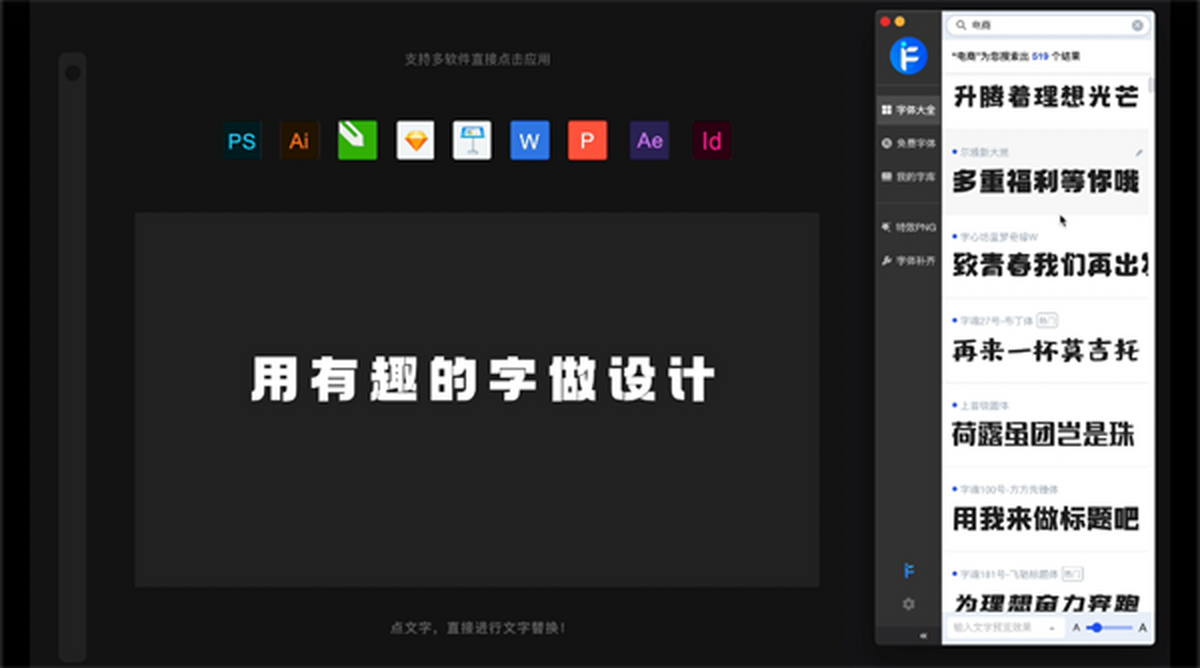Viewport: 1200px width, 668px height.
Task: Click the After Effects Ae icon
Action: pos(649,141)
